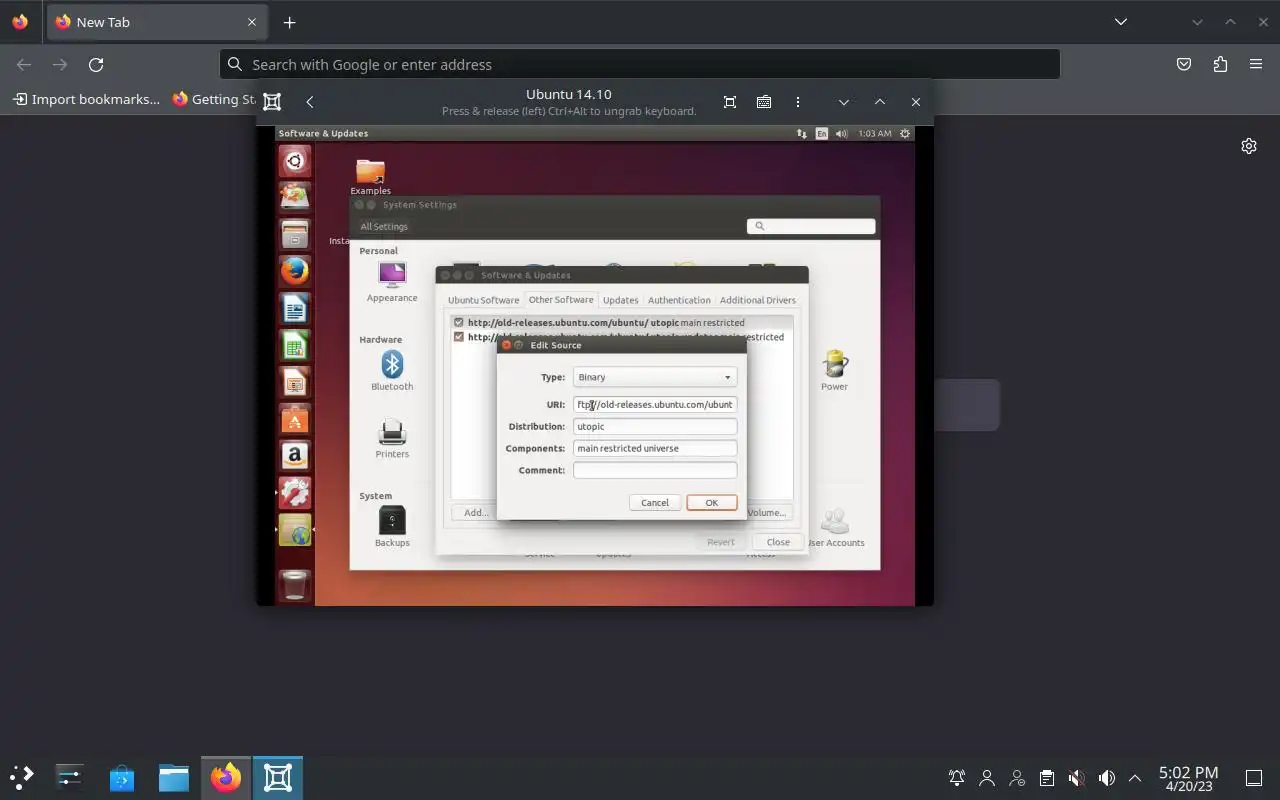Click OK in Edit Source dialog
The height and width of the screenshot is (800, 1280).
[712, 503]
